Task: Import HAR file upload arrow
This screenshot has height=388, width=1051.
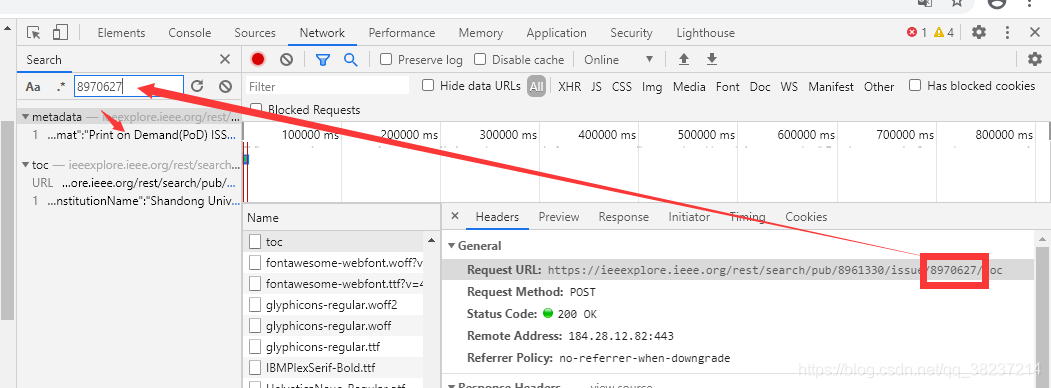Action: tap(684, 60)
